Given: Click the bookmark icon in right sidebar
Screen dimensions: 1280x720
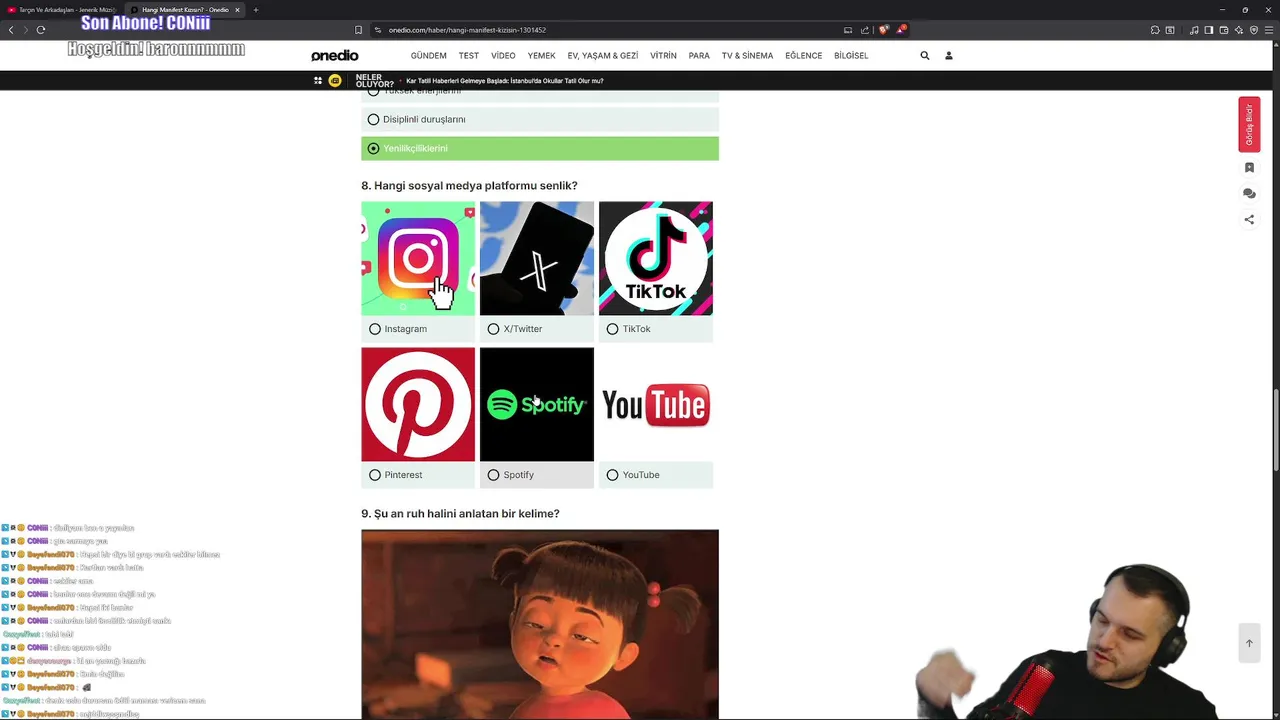Looking at the screenshot, I should point(1249,168).
